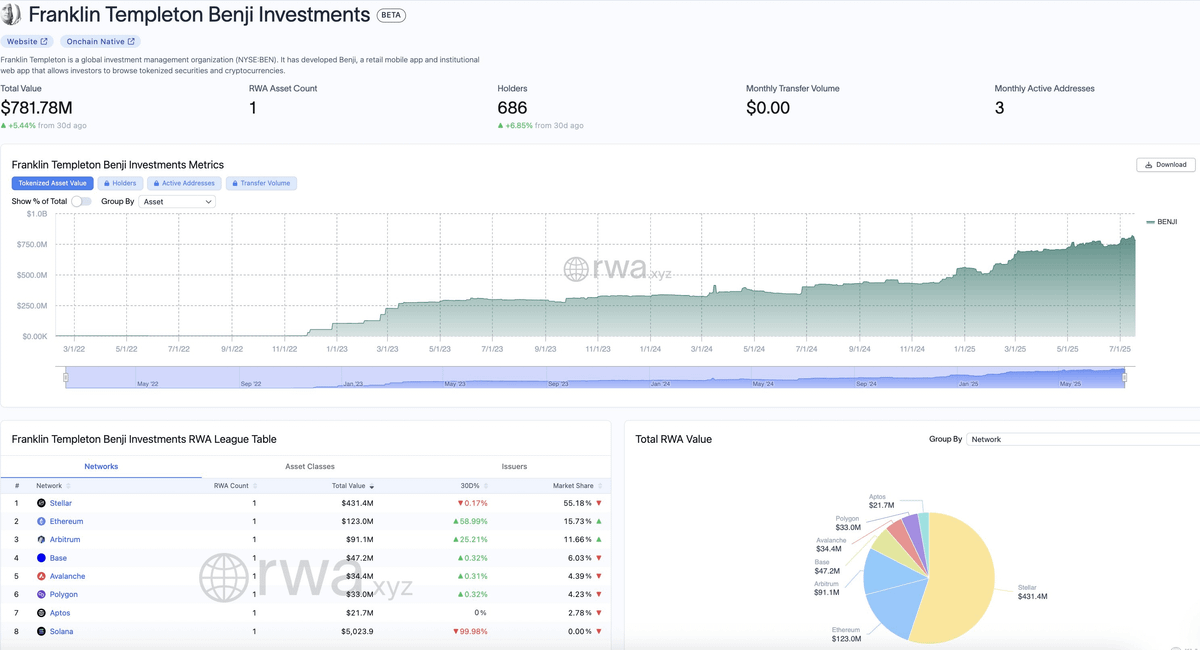Open the Solana network link
1200x650 pixels.
click(x=61, y=632)
